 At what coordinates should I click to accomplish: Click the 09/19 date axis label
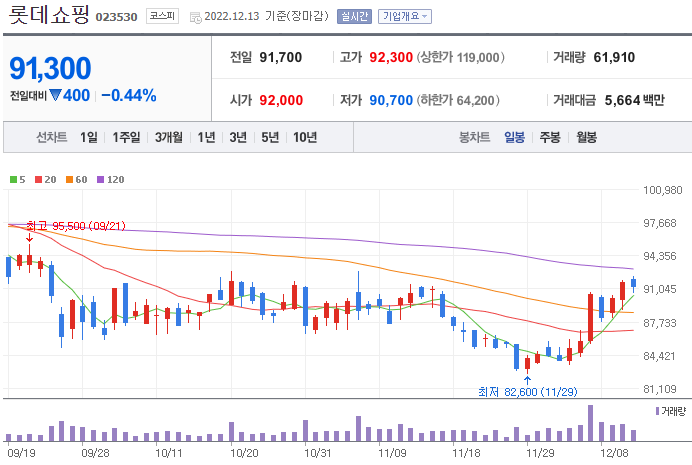pos(21,453)
